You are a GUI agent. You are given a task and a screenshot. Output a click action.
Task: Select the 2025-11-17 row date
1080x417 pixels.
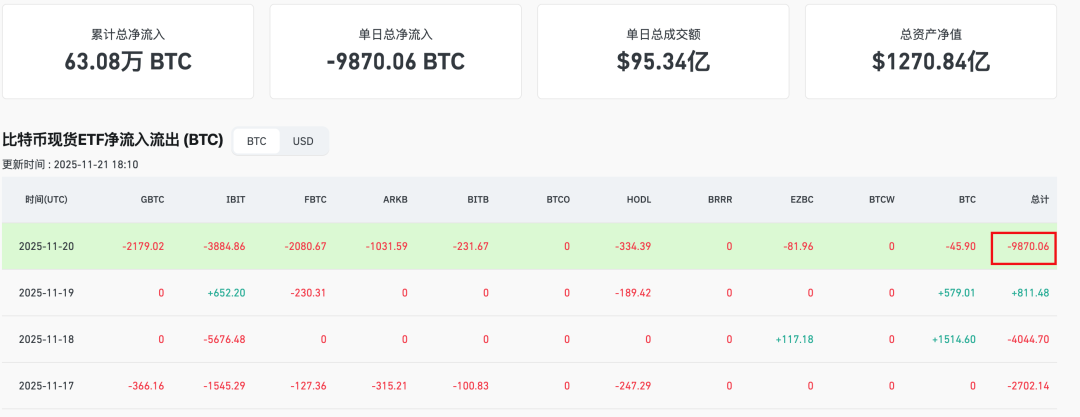[x=46, y=387]
